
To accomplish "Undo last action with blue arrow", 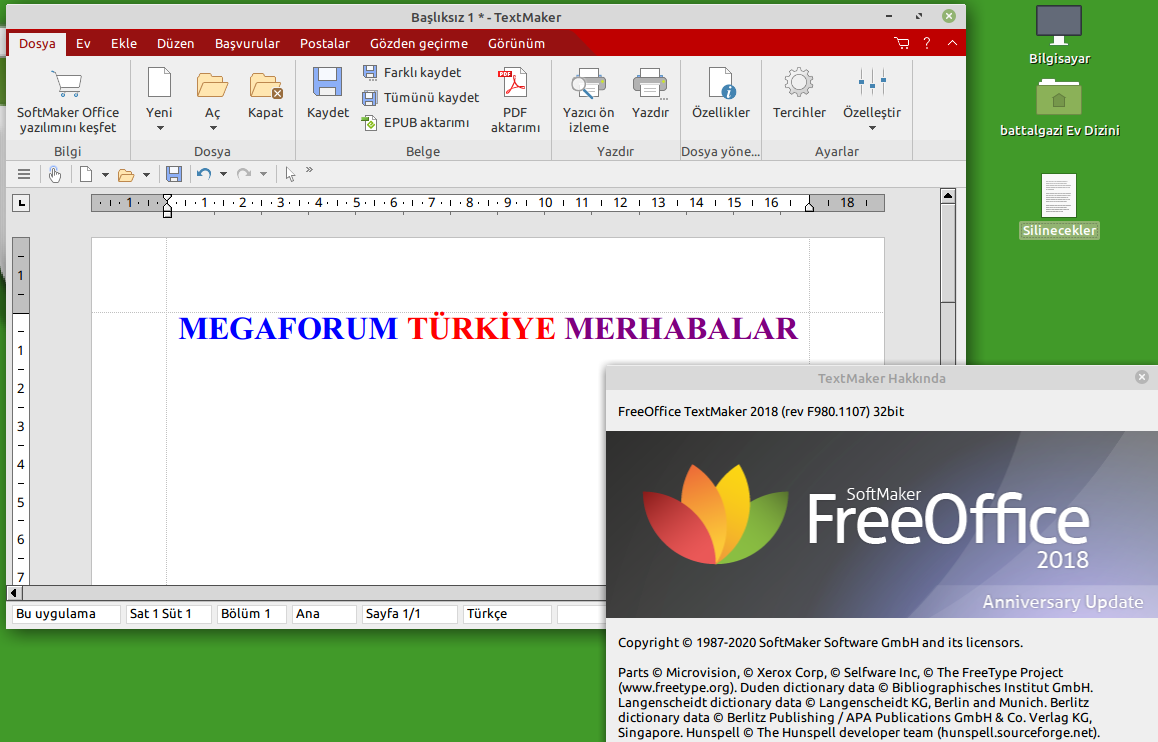I will [x=205, y=174].
